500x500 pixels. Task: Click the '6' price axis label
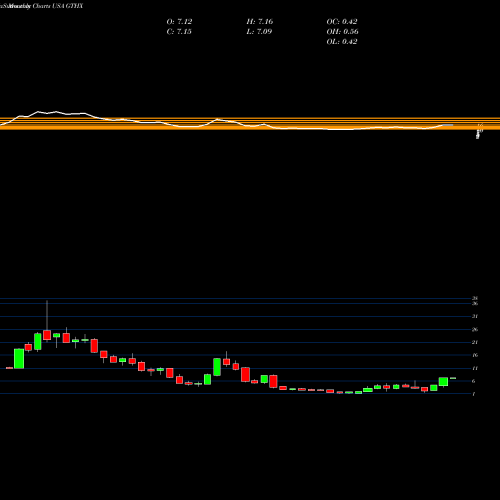(474, 381)
